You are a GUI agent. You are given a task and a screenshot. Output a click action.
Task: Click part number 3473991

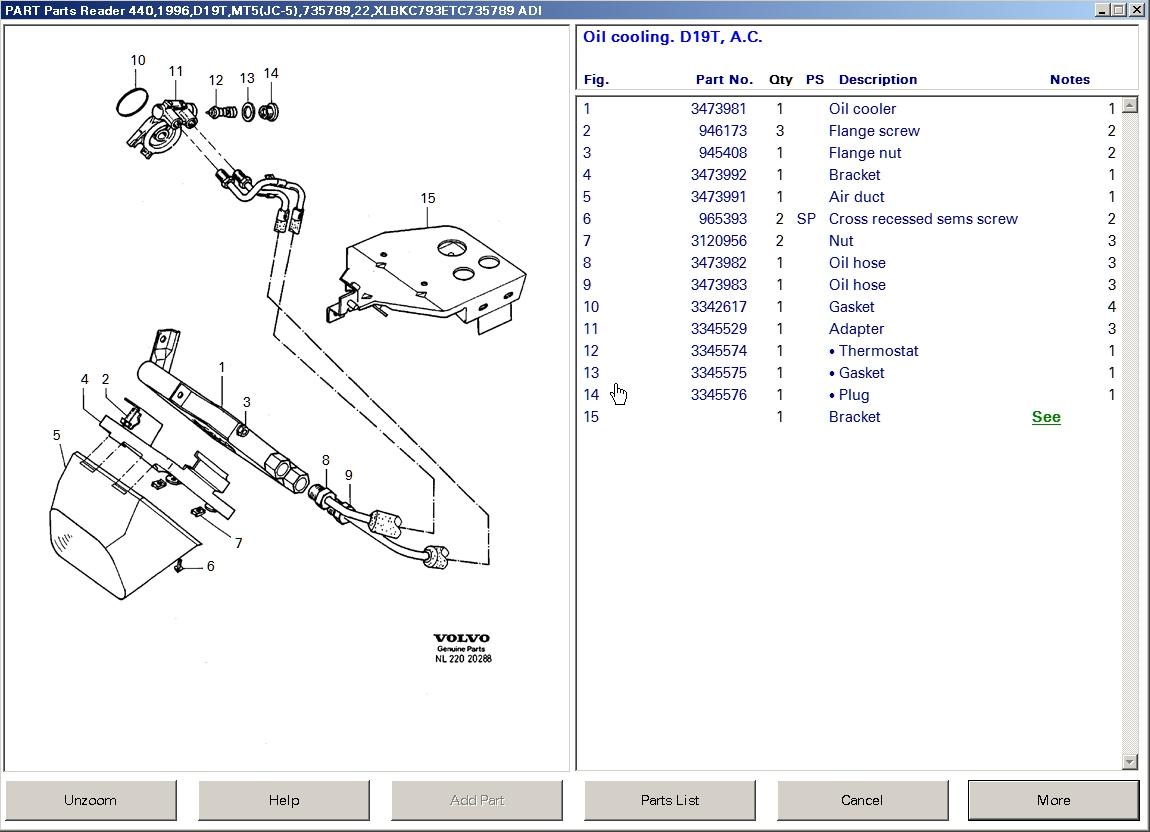[x=718, y=197]
